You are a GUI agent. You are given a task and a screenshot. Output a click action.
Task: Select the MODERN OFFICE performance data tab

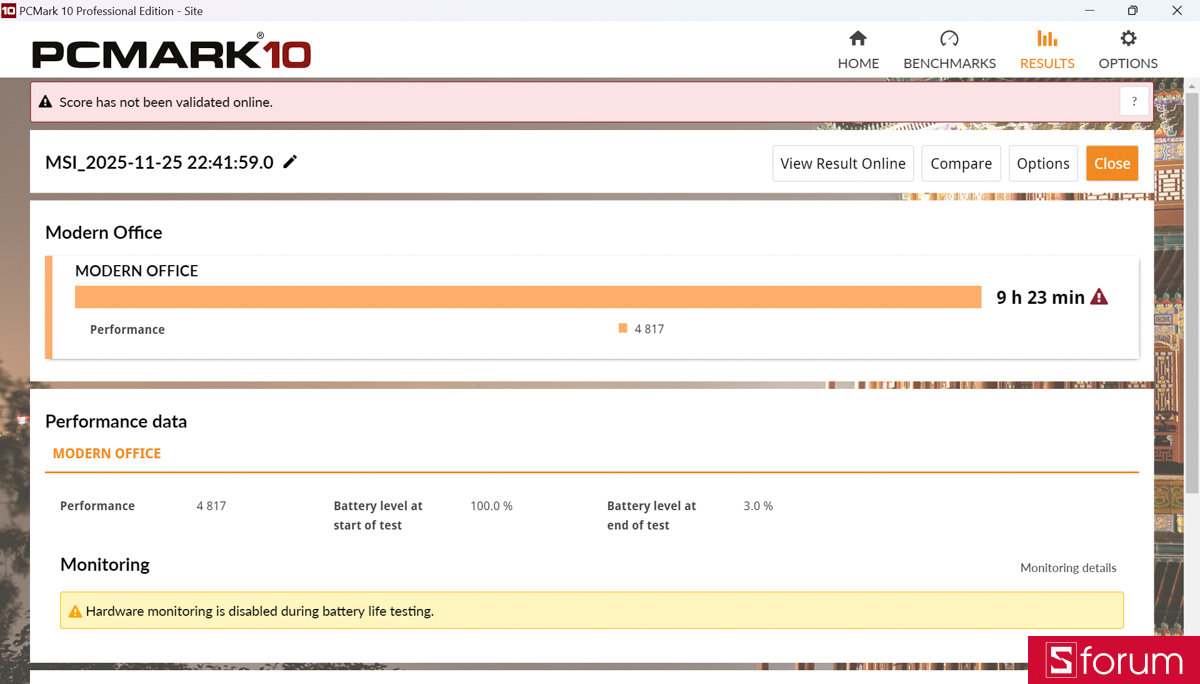click(x=107, y=453)
